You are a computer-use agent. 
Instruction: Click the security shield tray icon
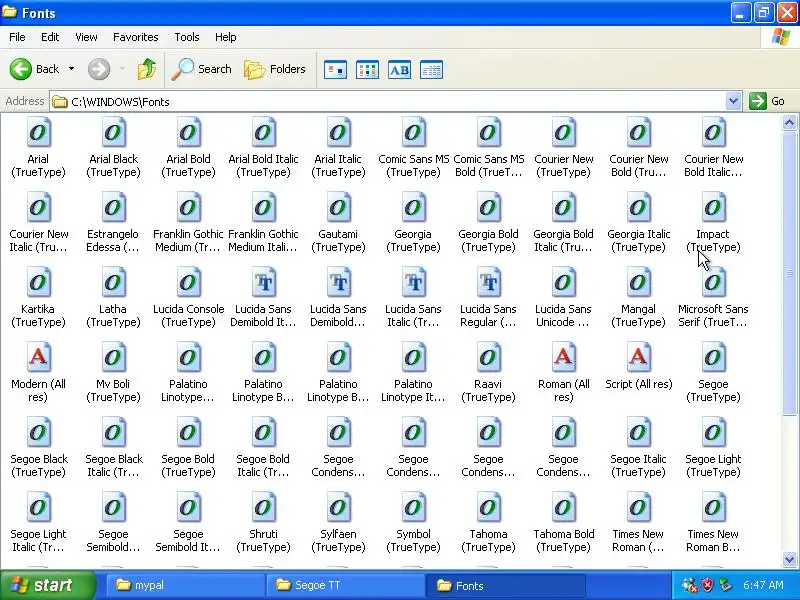(x=708, y=585)
